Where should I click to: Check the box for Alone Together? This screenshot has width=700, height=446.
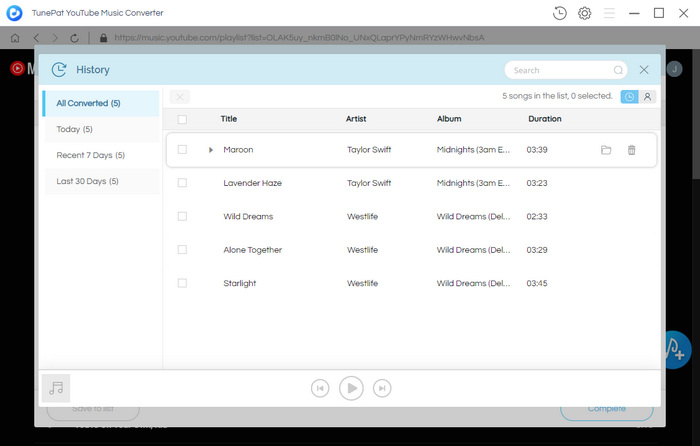coord(182,250)
